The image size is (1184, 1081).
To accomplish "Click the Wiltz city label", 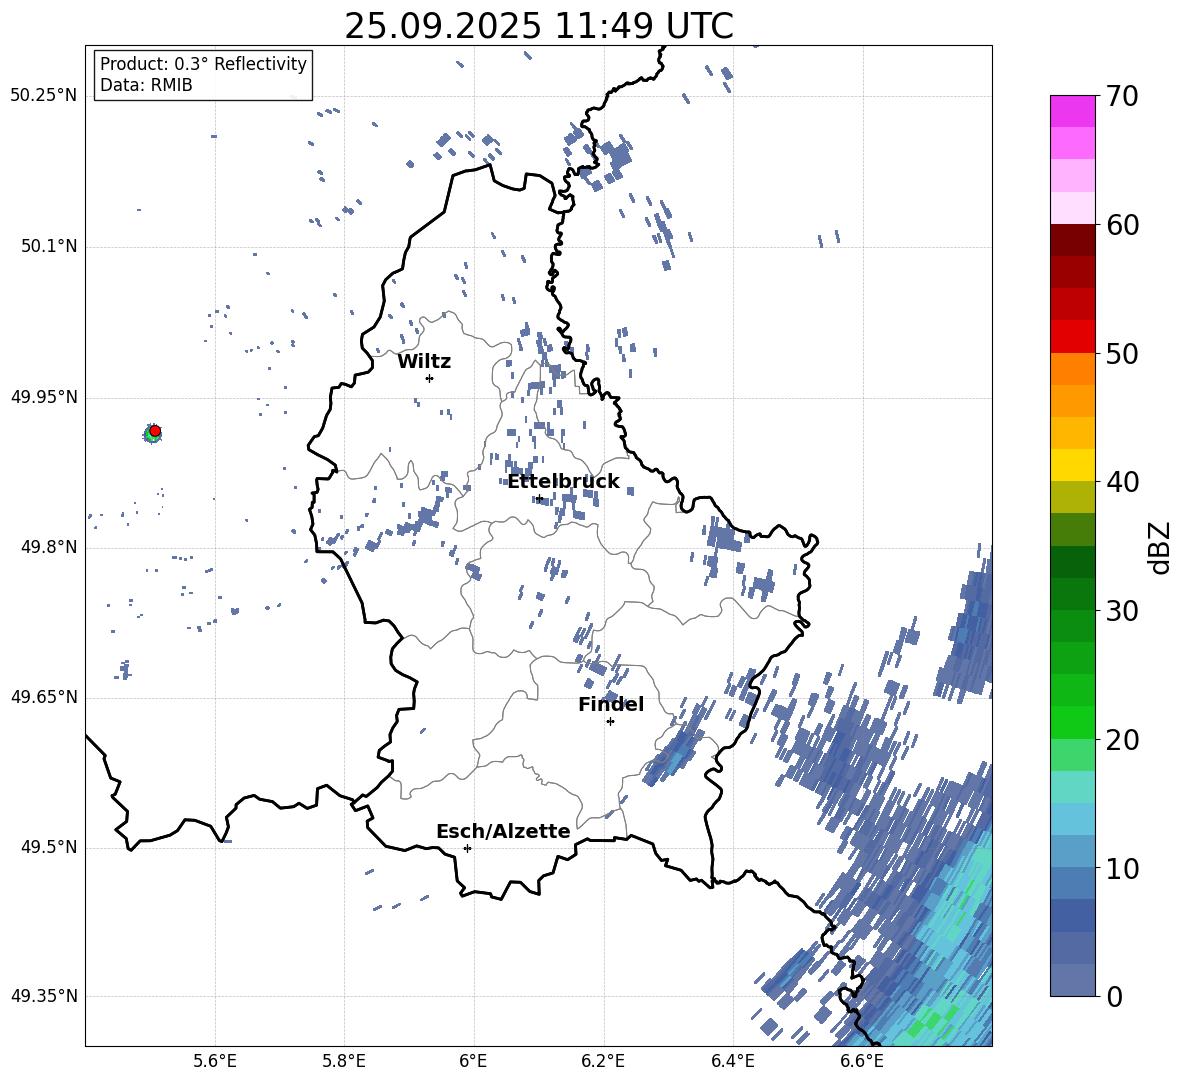I will click(424, 362).
